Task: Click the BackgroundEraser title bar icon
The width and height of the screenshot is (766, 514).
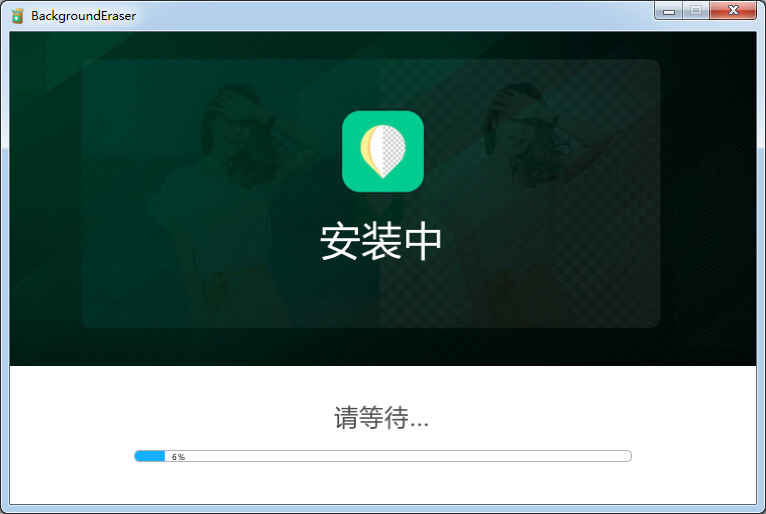Action: click(x=17, y=15)
